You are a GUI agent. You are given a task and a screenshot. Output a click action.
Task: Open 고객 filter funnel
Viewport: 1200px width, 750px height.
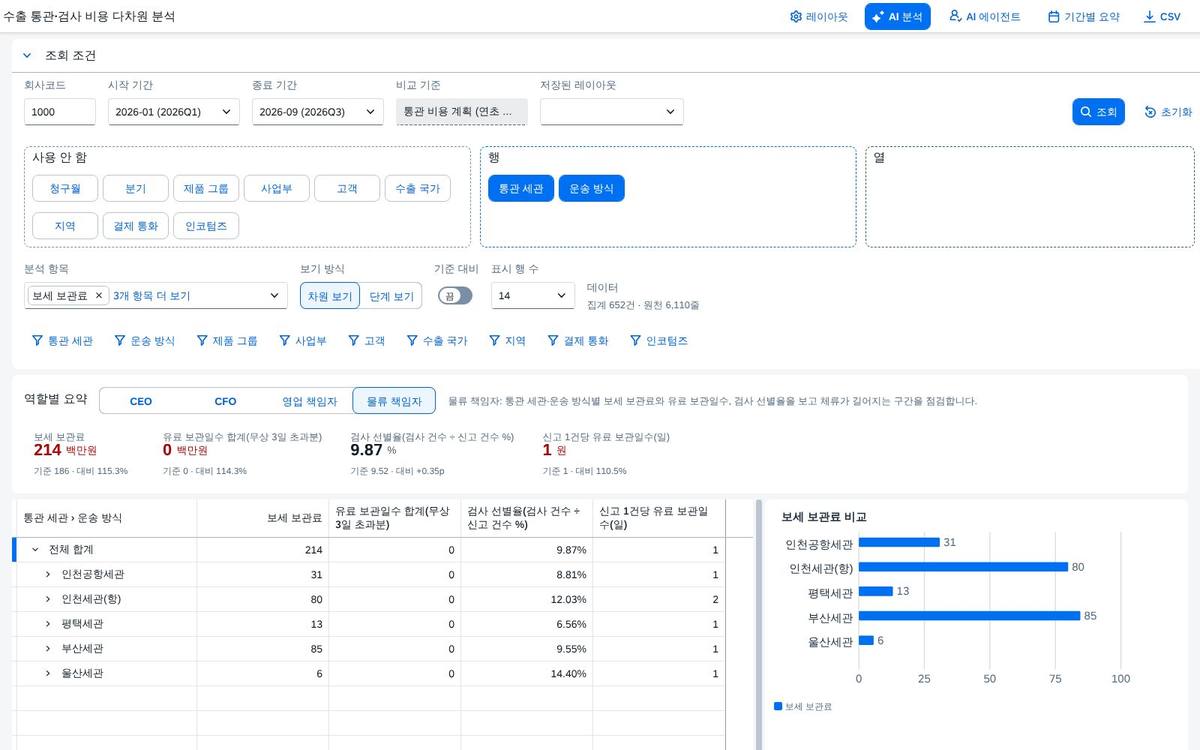coord(365,341)
